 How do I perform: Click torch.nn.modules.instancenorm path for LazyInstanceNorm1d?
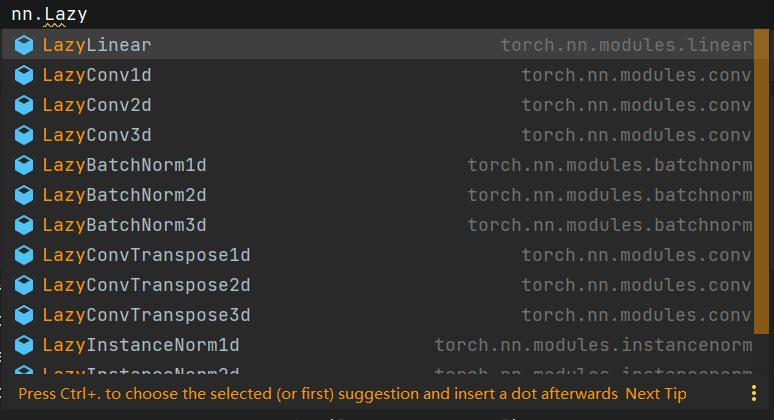click(x=593, y=345)
